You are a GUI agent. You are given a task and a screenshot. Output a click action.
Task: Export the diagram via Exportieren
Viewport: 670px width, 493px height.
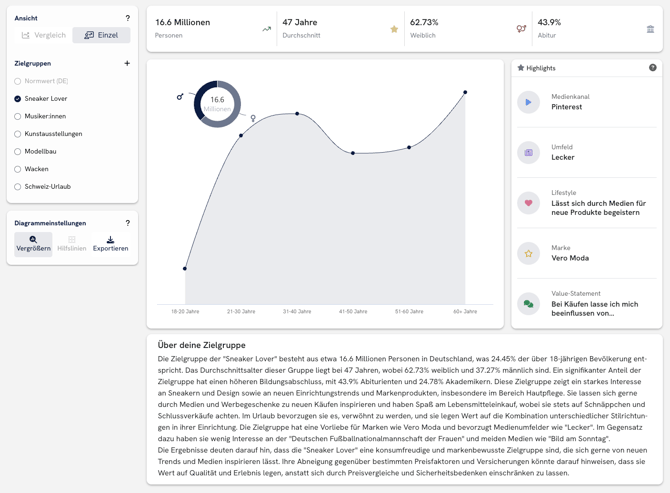(x=110, y=244)
